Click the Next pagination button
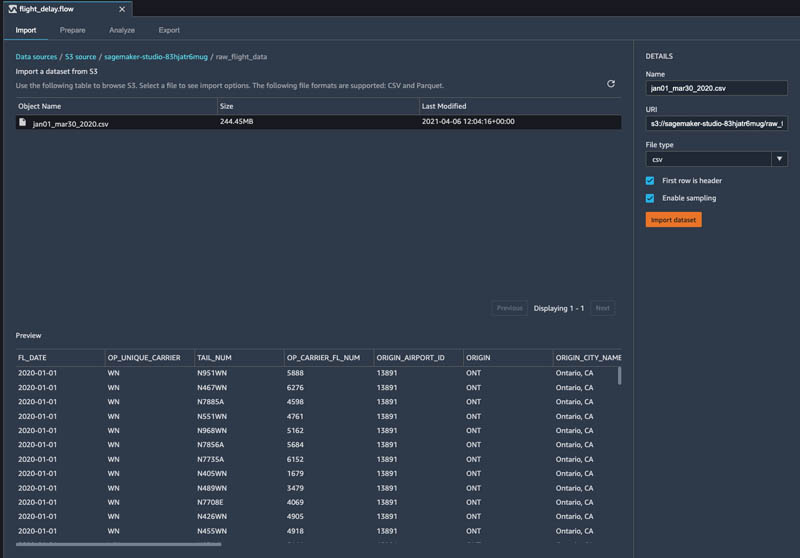 [x=603, y=308]
